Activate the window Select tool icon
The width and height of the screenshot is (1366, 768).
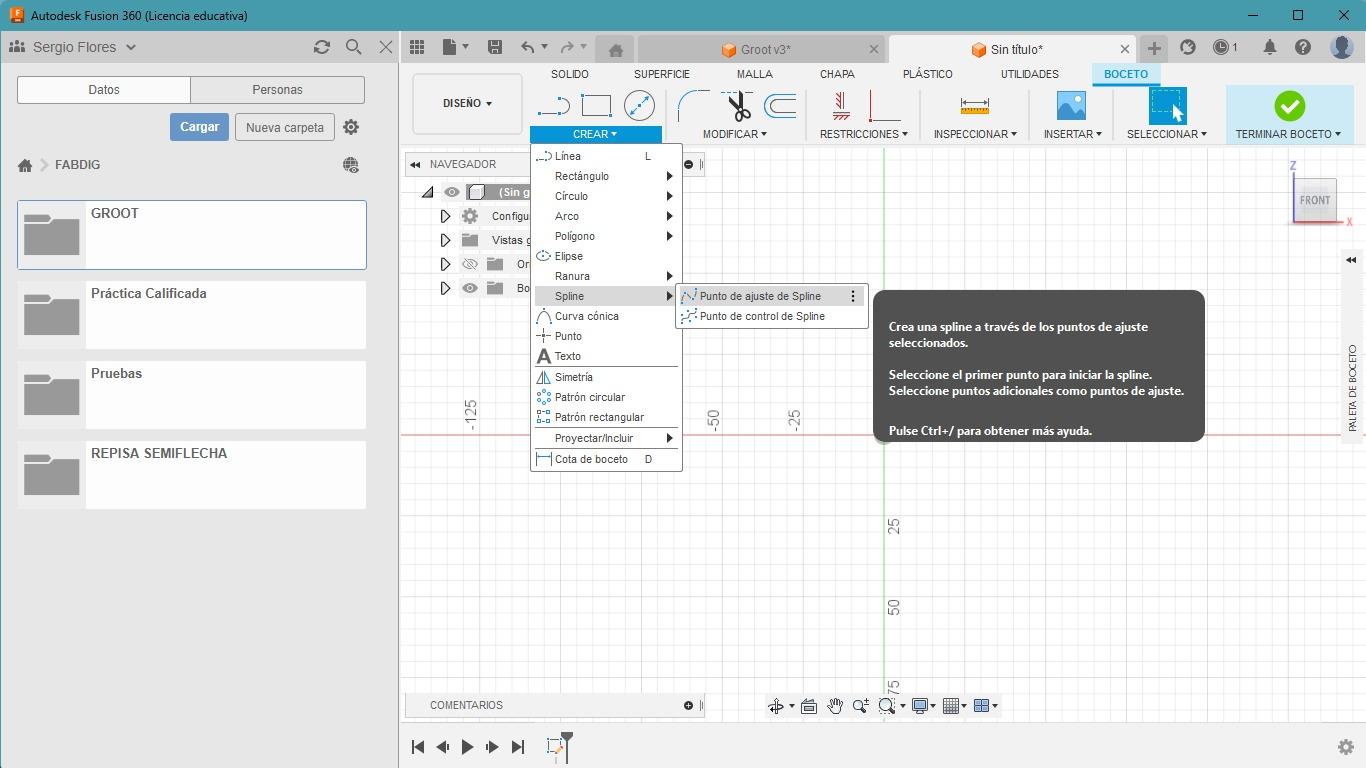(1166, 105)
